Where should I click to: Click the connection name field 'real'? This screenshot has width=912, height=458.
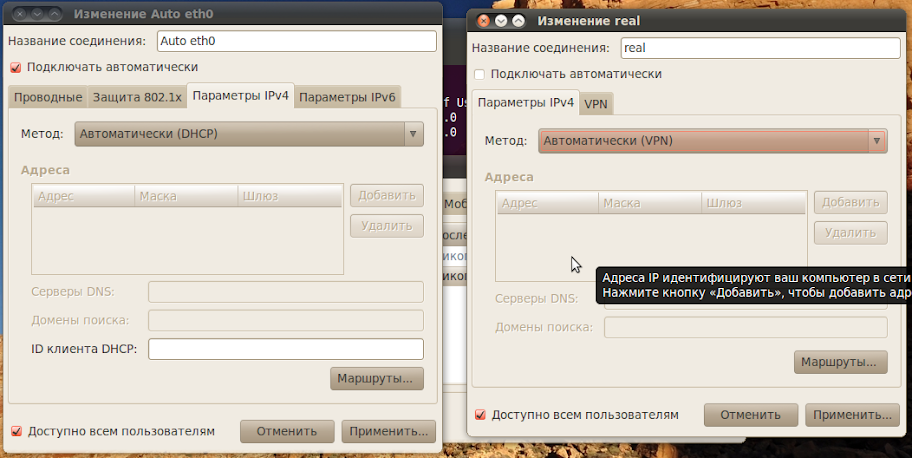tap(760, 48)
